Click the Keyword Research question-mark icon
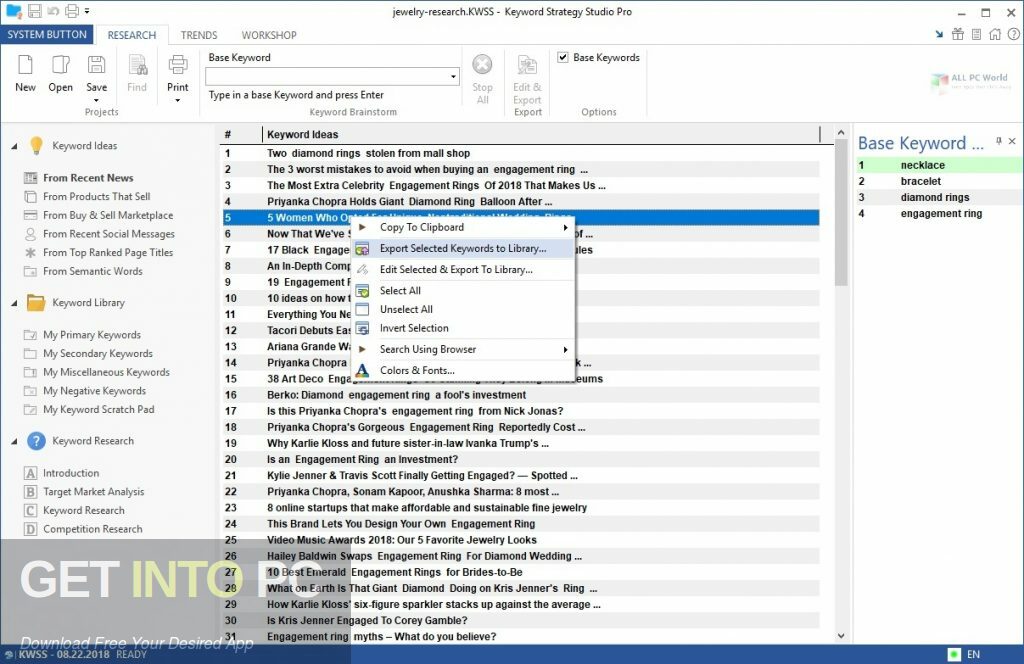 [x=36, y=441]
